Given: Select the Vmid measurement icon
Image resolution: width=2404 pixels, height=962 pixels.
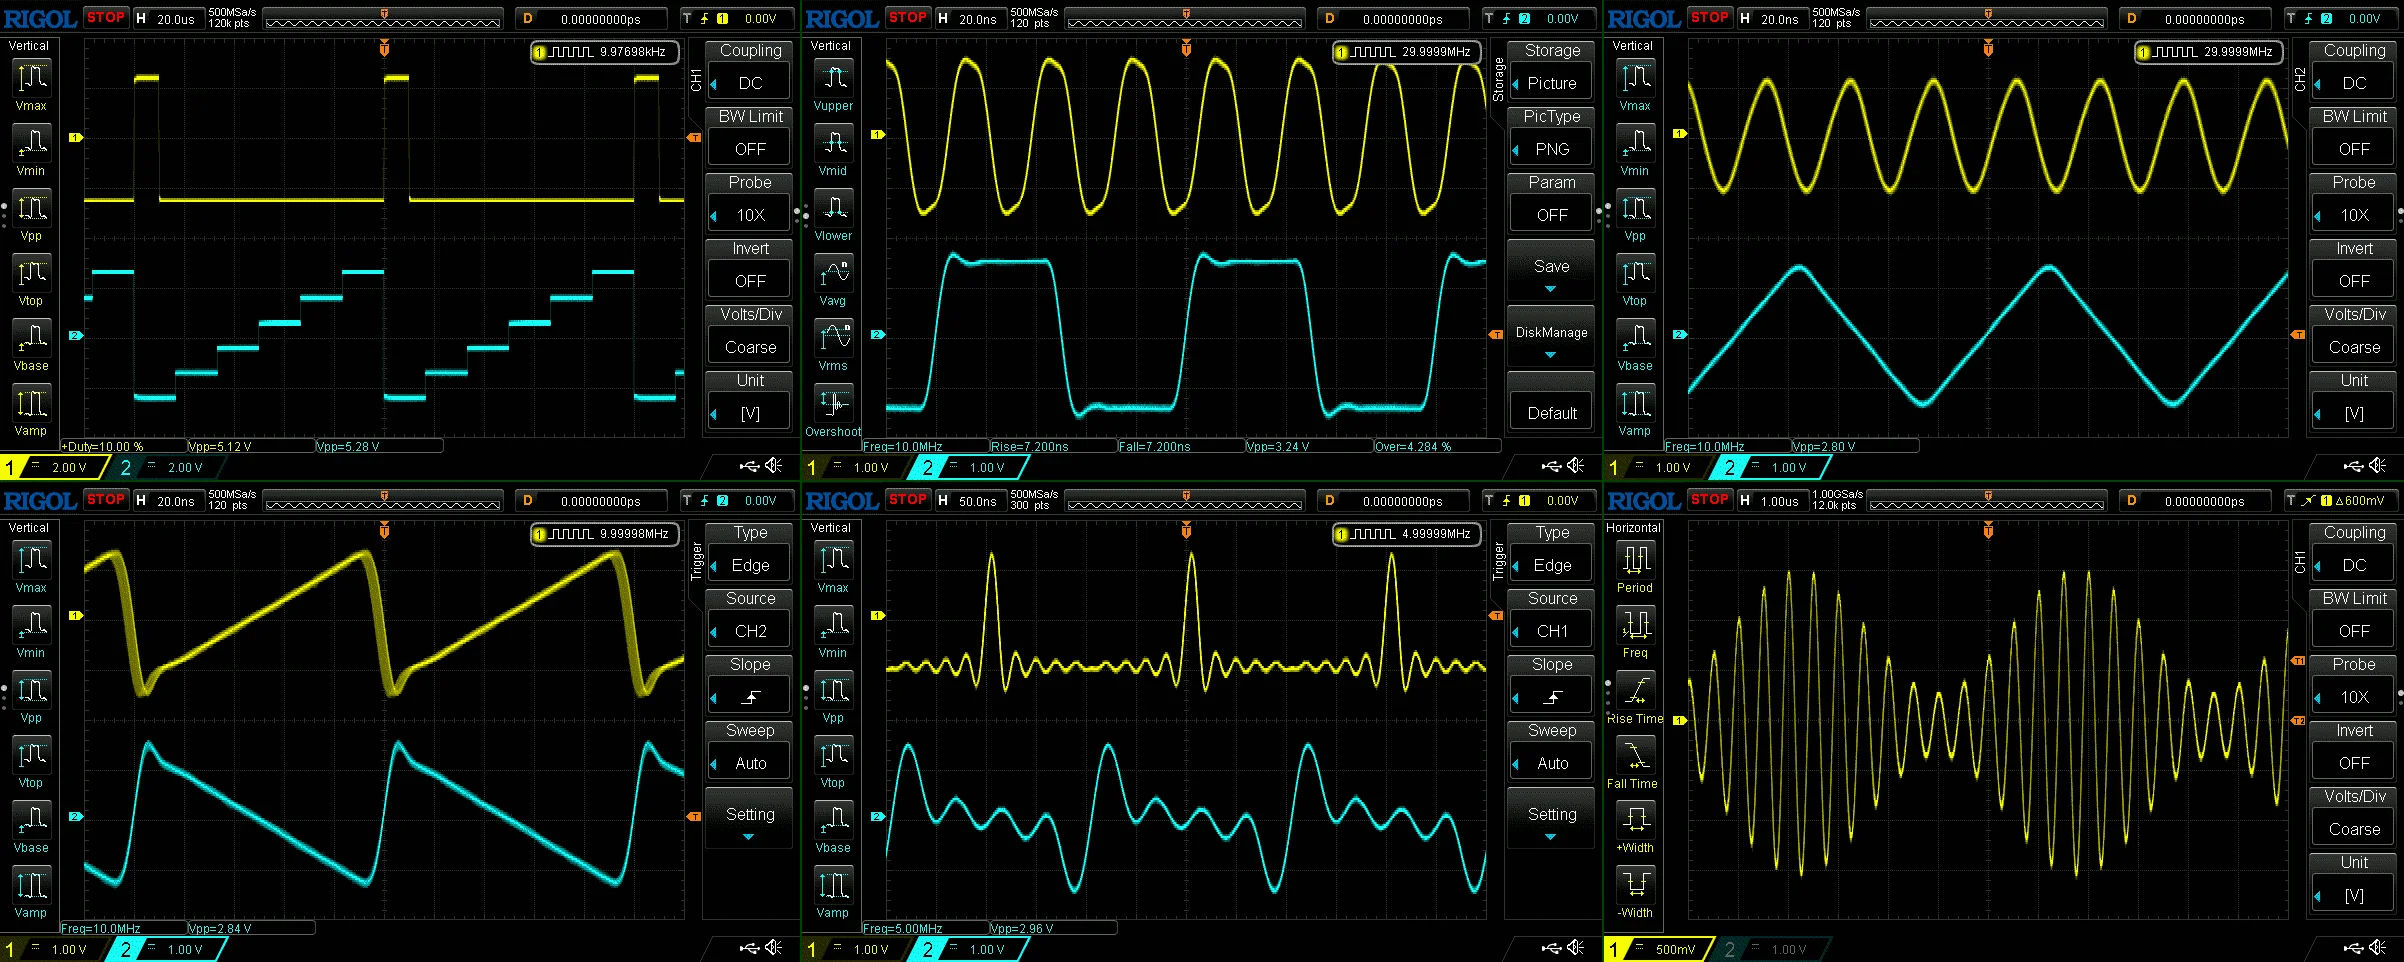Looking at the screenshot, I should coord(833,143).
